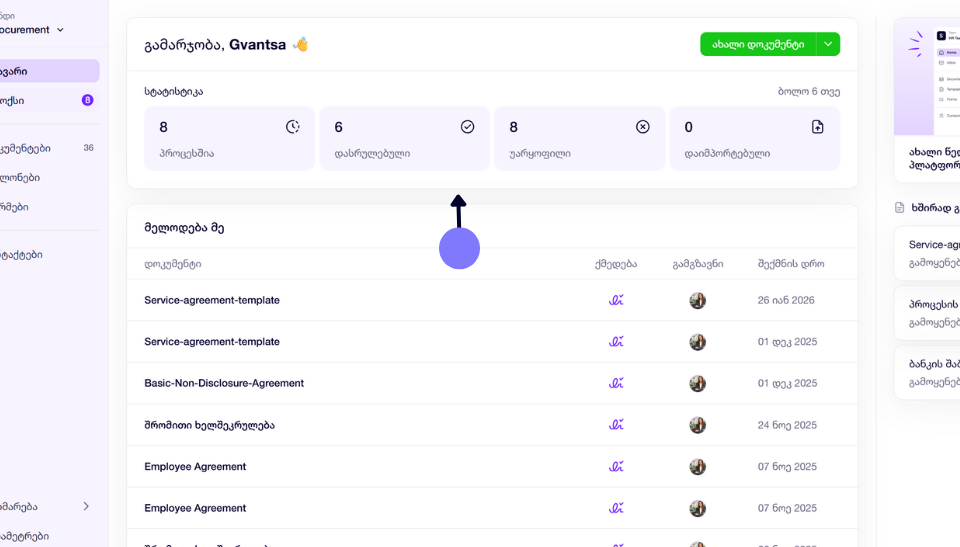Viewport: 960px width, 547px height.
Task: Click the green new document button
Action: pos(758,44)
